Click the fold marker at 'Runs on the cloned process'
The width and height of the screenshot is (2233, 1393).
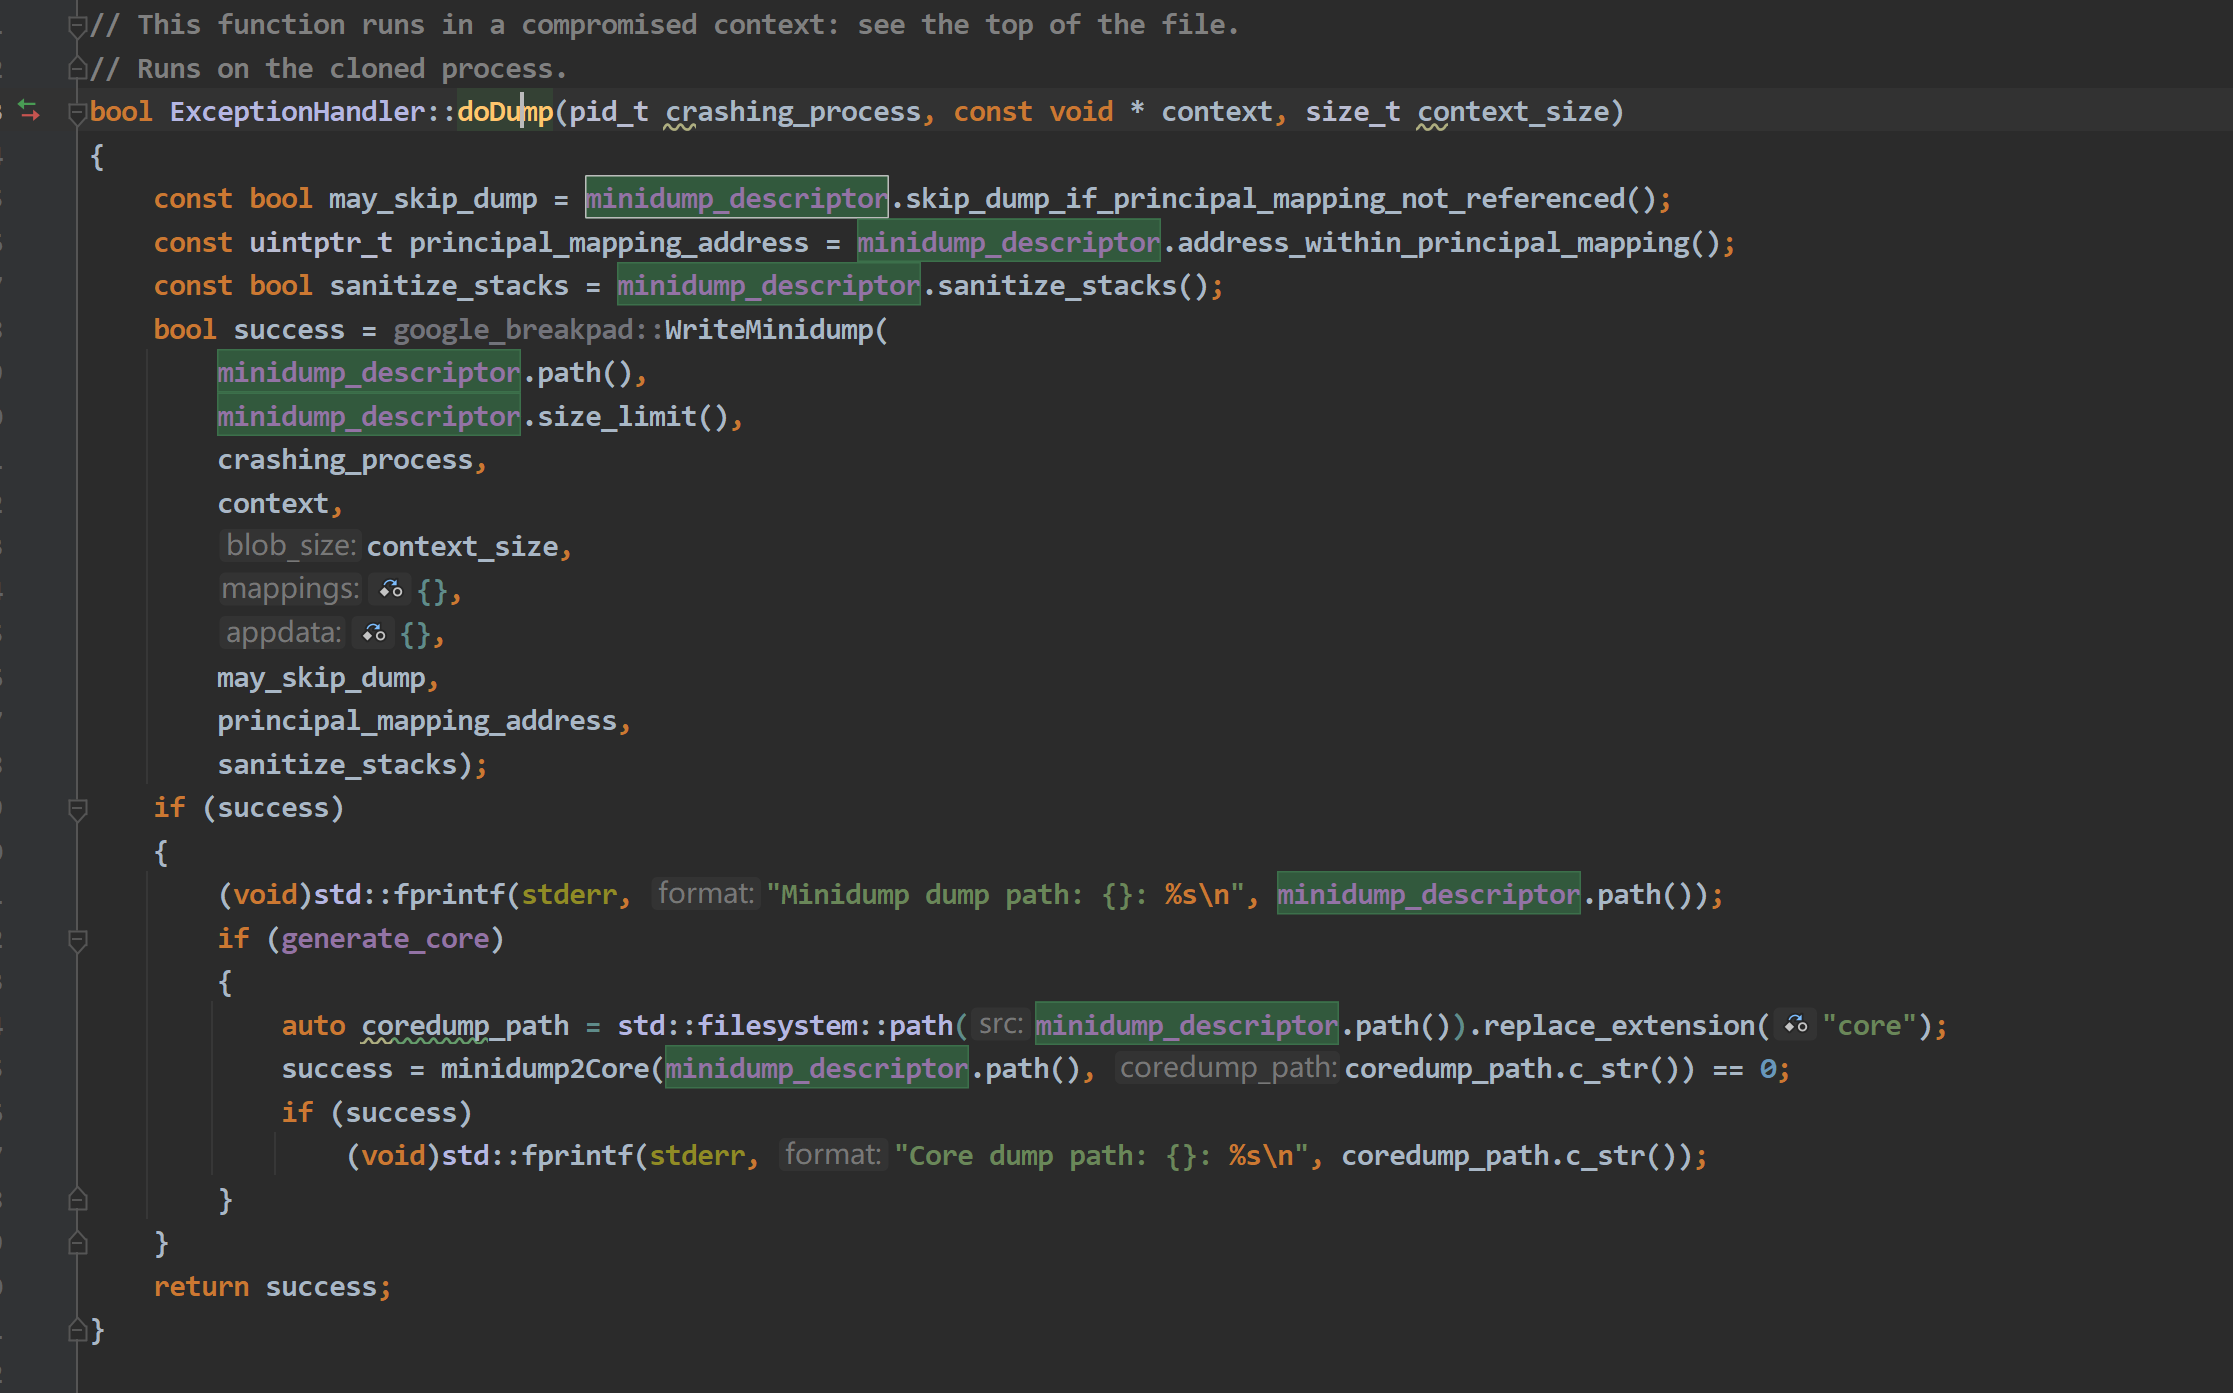(77, 69)
